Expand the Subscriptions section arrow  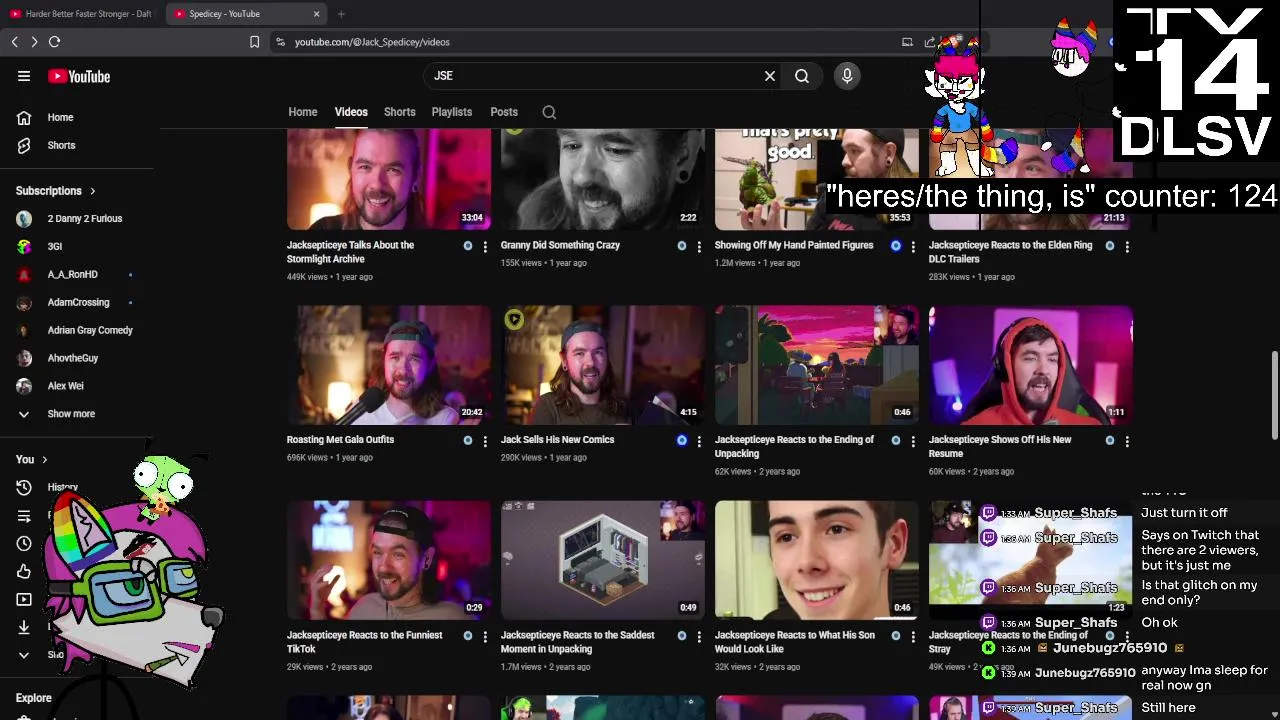(x=93, y=191)
